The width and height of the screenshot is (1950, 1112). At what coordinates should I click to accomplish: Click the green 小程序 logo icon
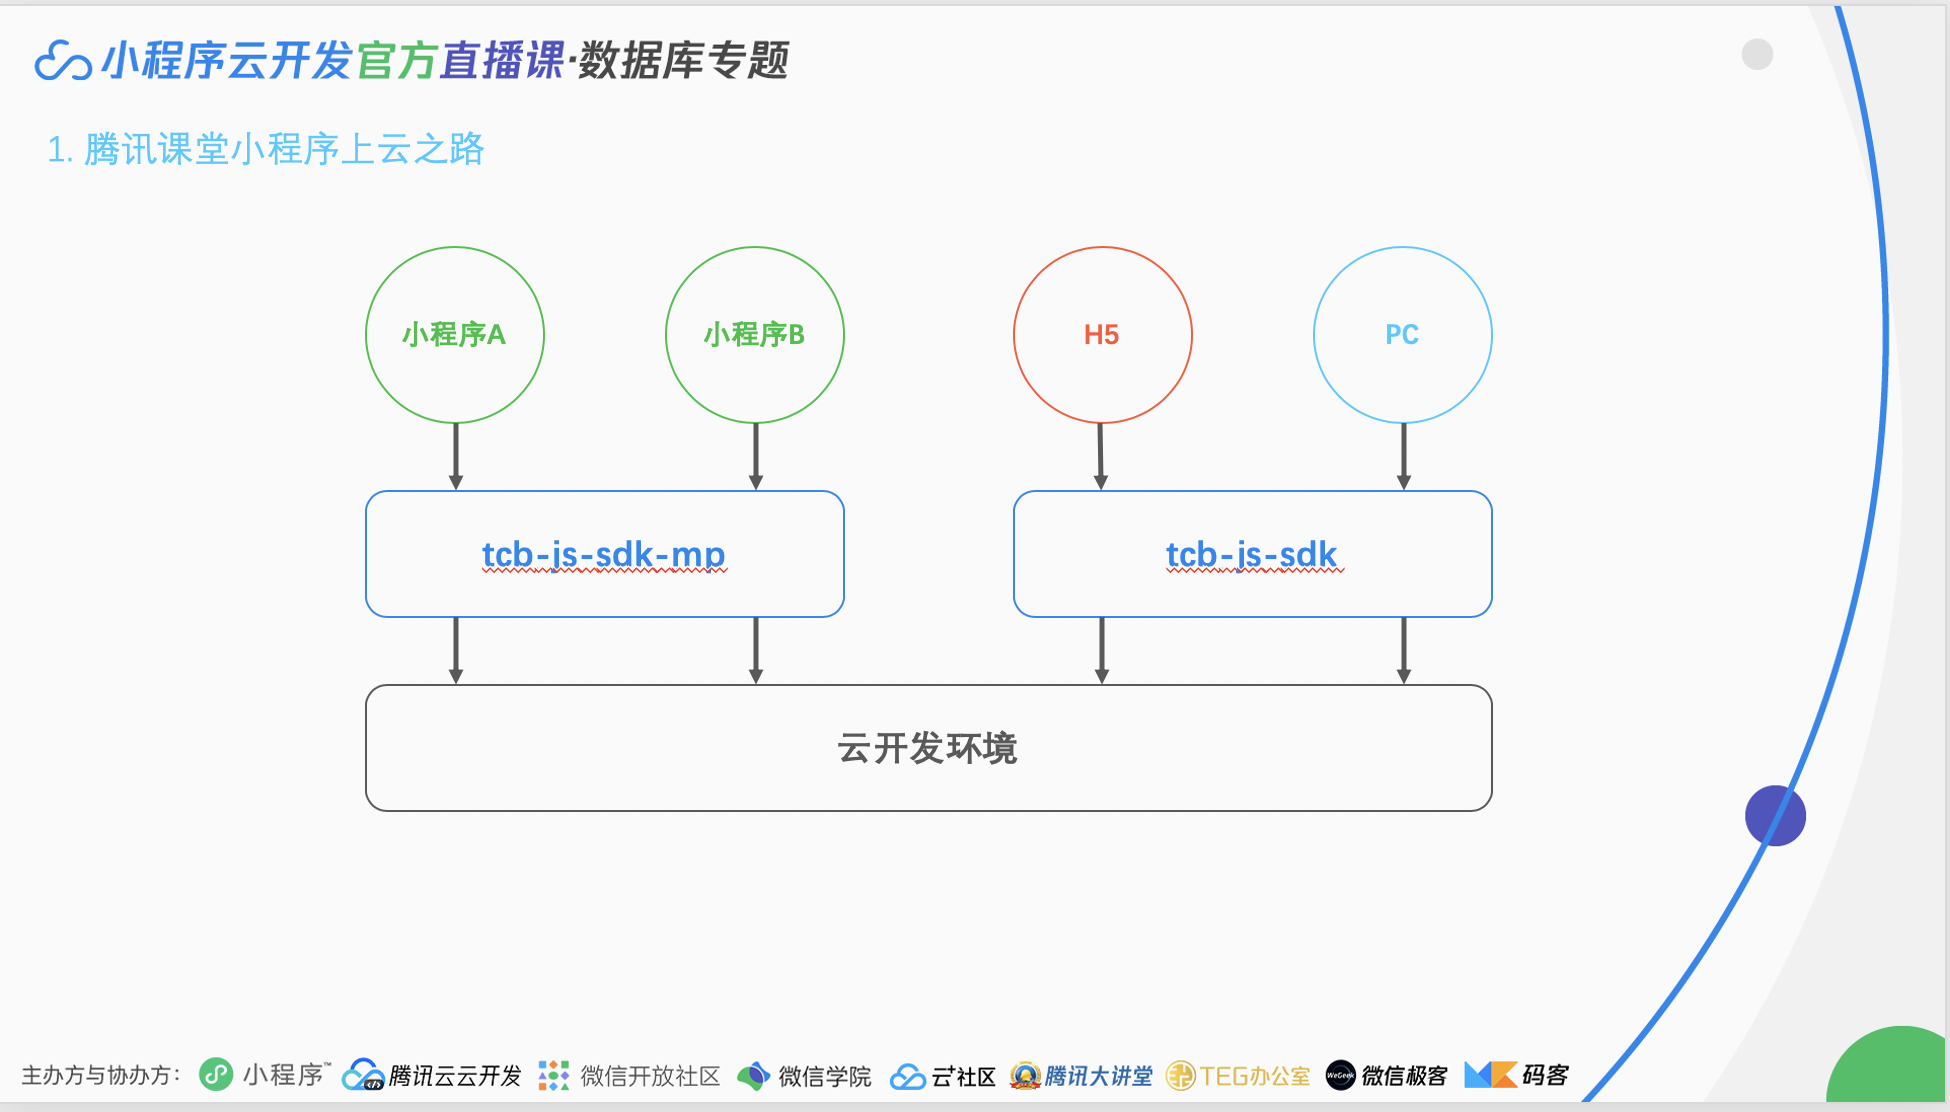tap(216, 1075)
